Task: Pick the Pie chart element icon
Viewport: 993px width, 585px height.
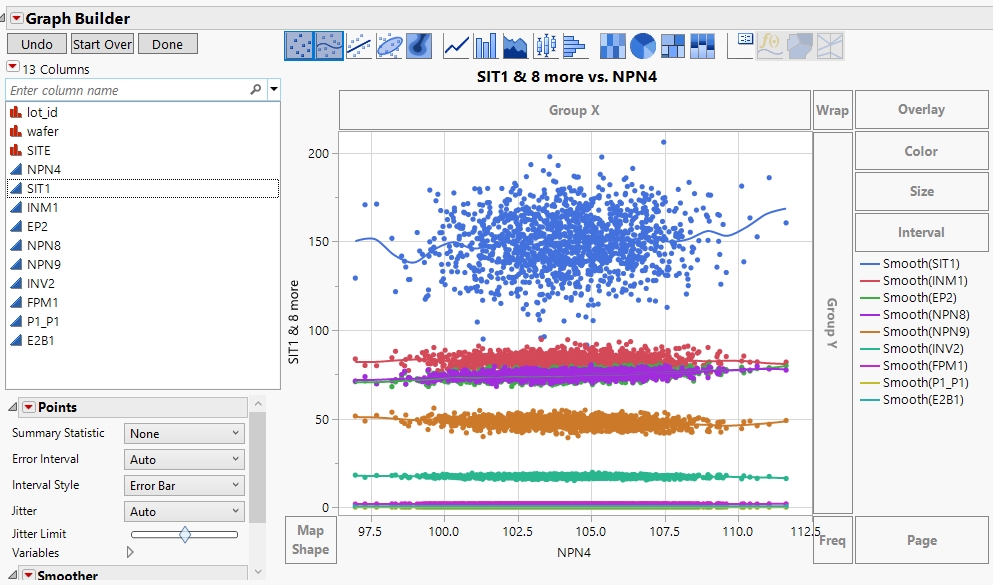Action: pyautogui.click(x=643, y=44)
